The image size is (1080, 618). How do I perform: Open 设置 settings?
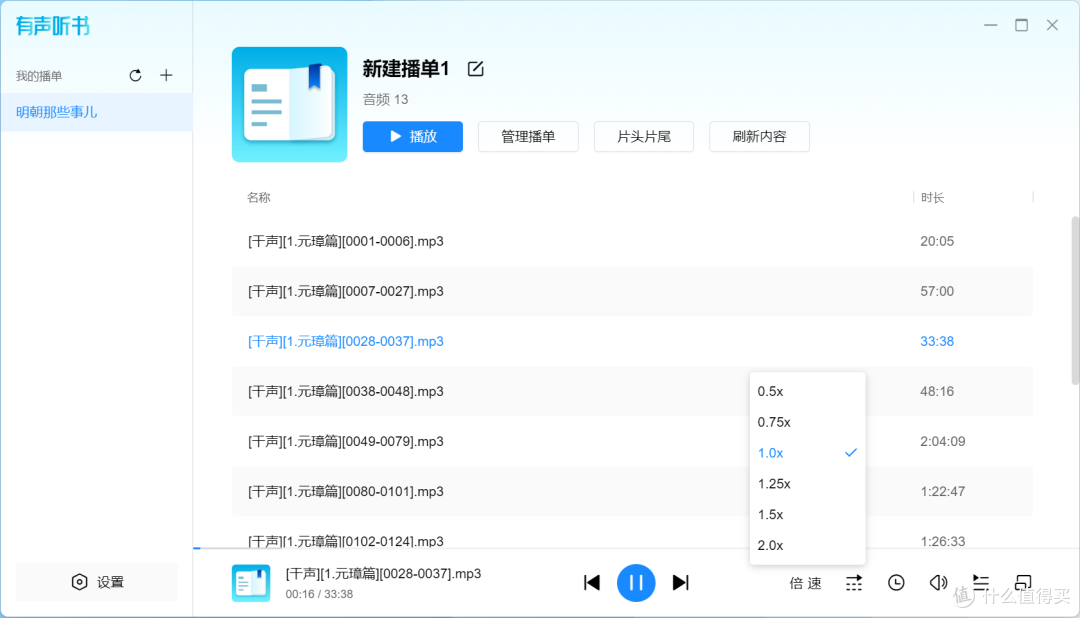pos(97,582)
